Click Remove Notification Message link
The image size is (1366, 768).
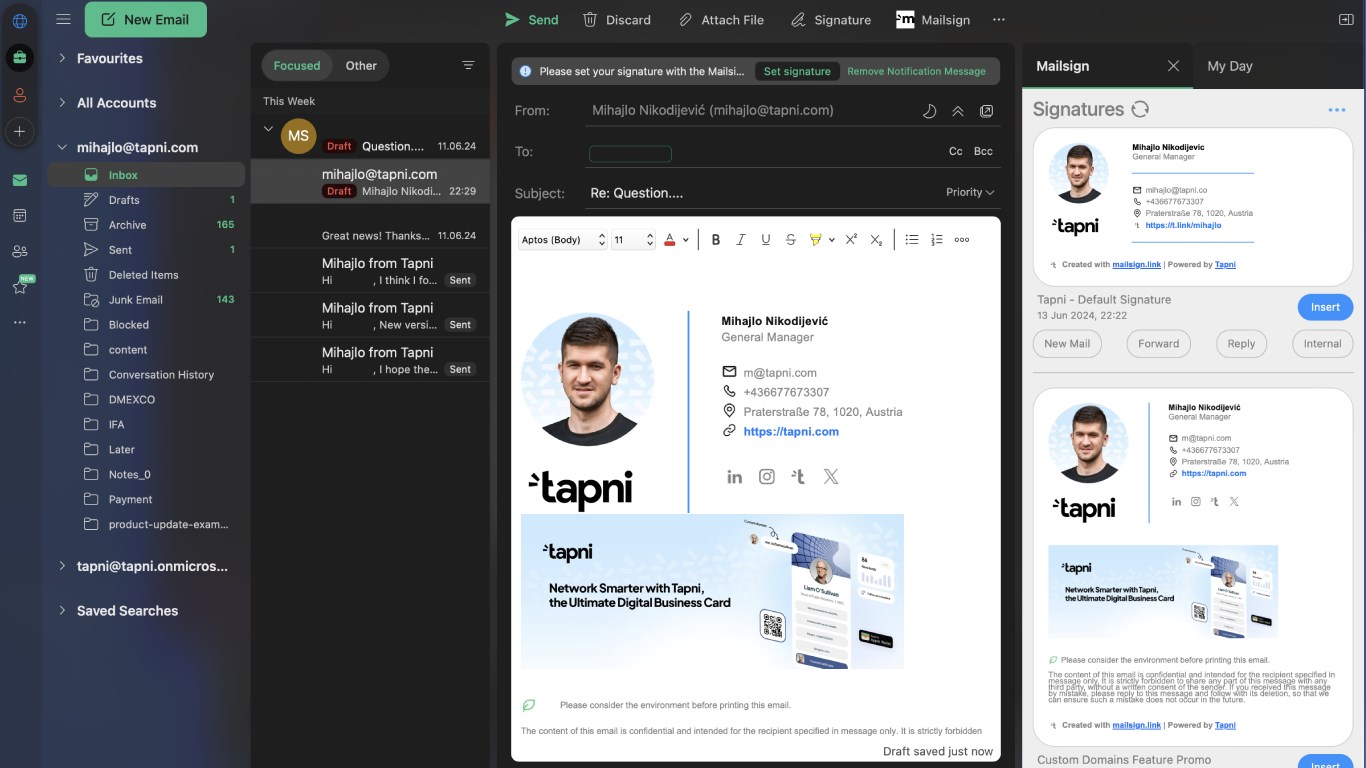click(916, 71)
